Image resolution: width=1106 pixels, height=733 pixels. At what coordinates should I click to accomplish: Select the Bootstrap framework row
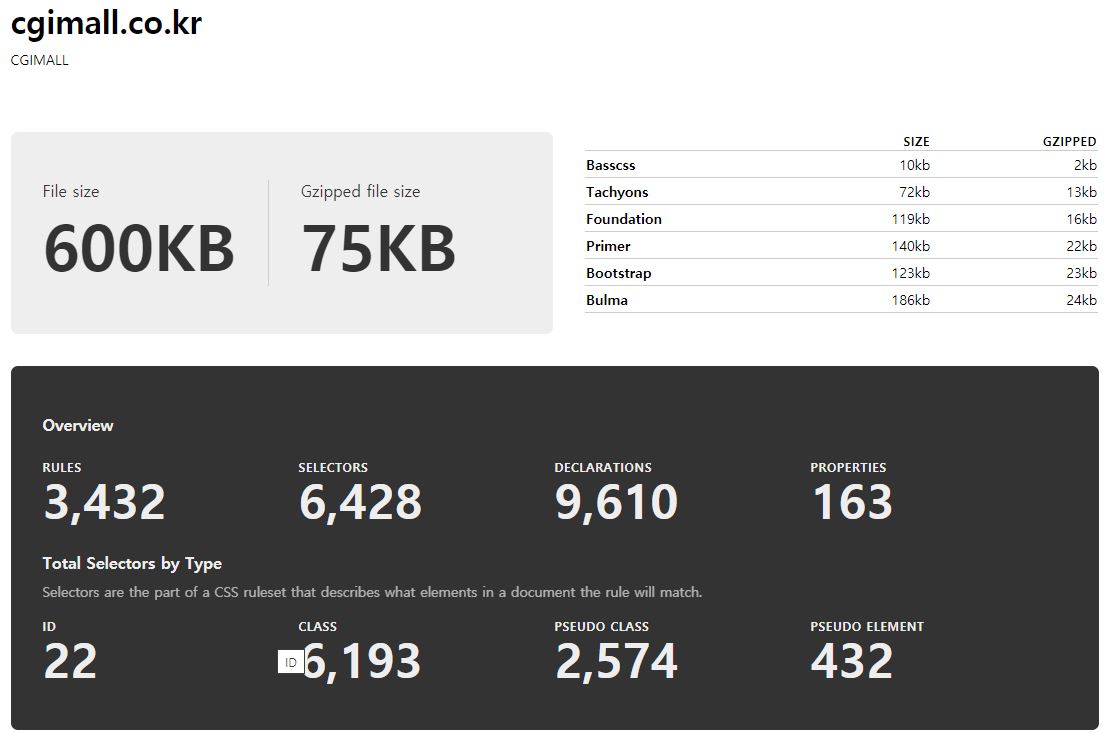coord(841,272)
